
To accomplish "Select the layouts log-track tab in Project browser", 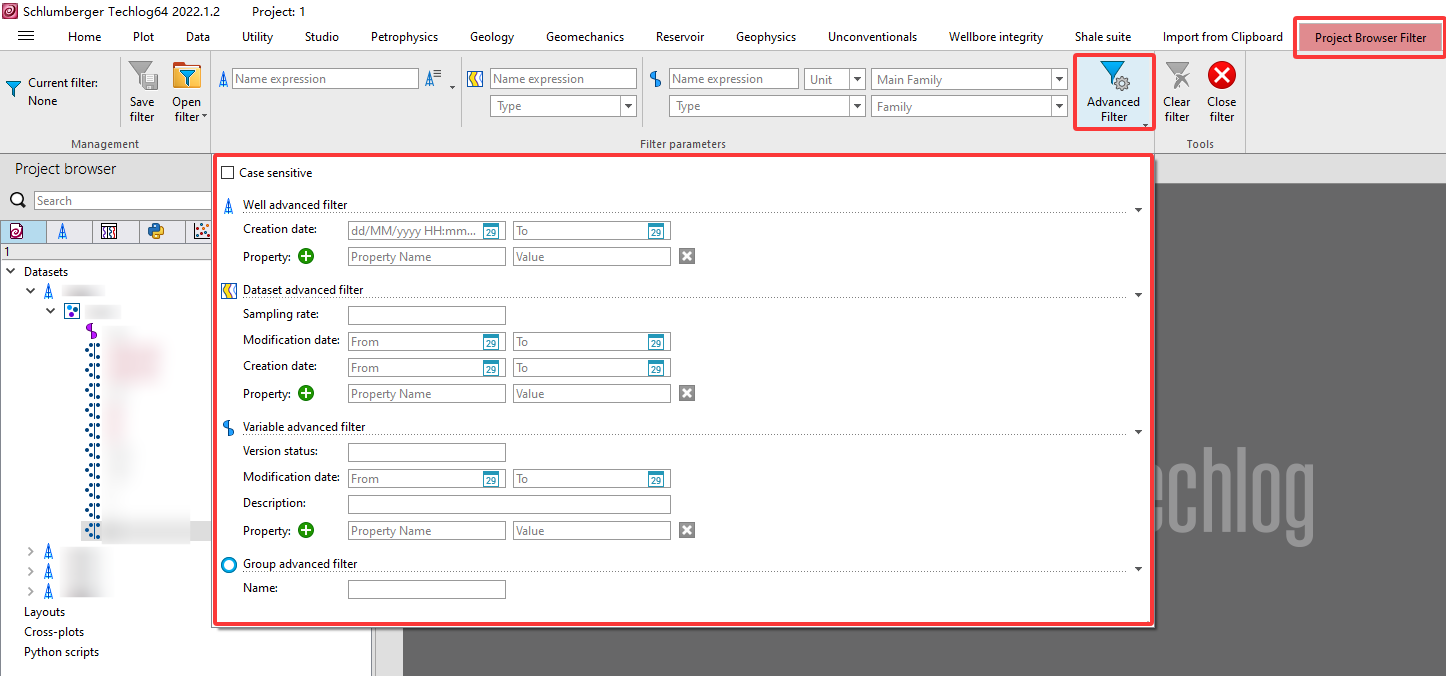I will coord(109,232).
